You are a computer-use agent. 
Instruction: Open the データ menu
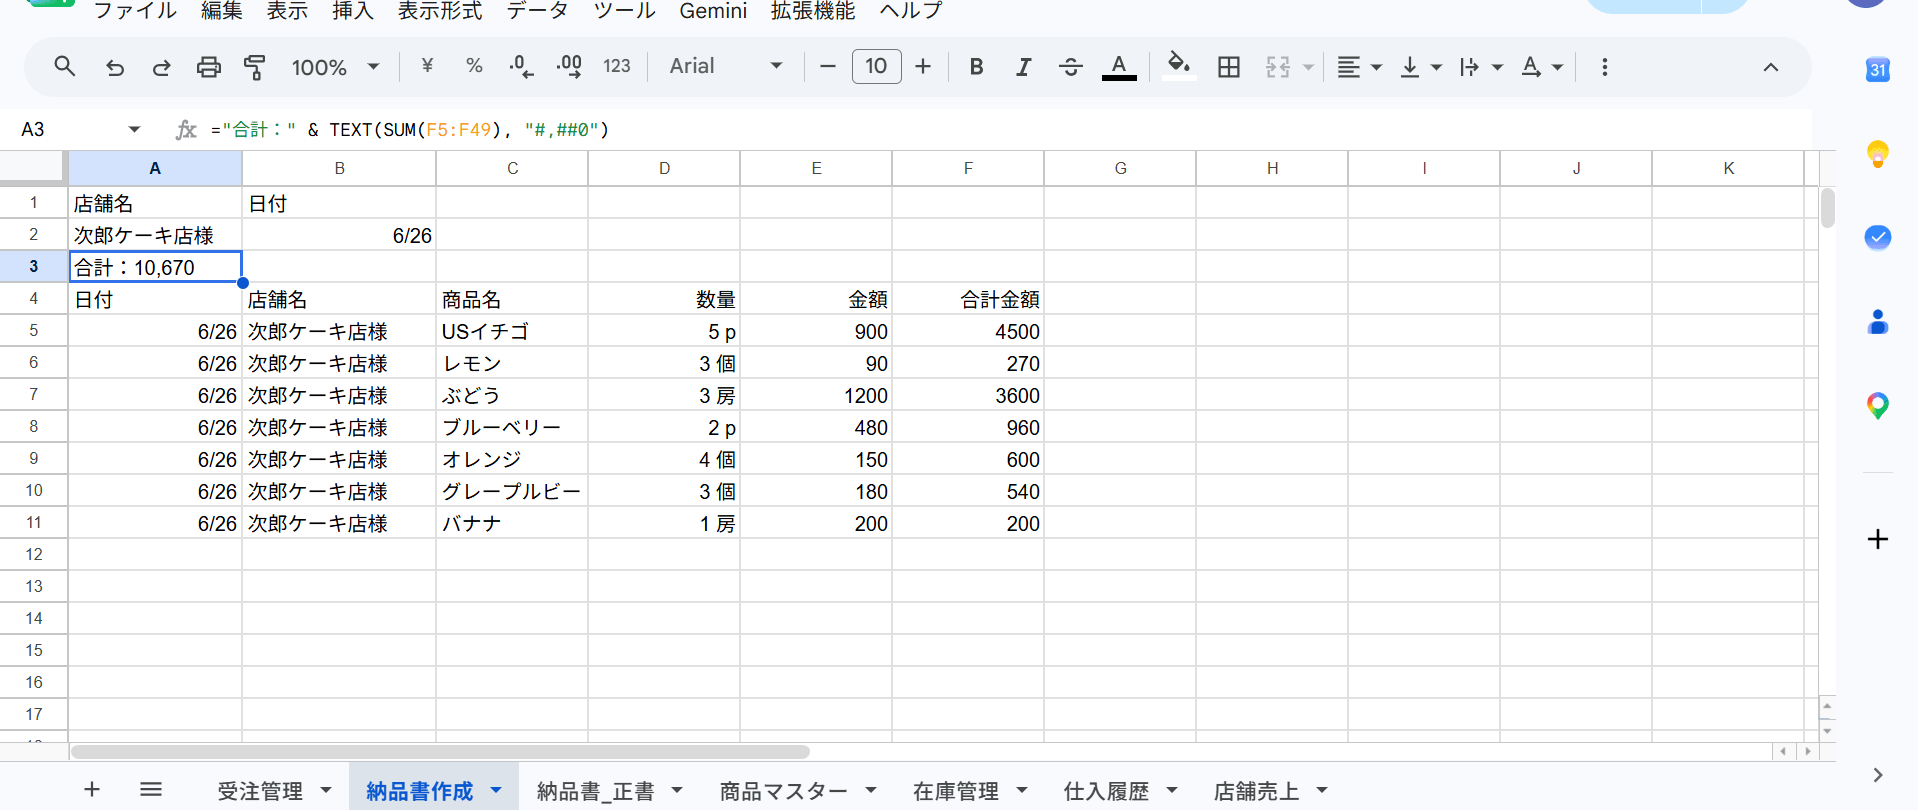click(x=537, y=11)
